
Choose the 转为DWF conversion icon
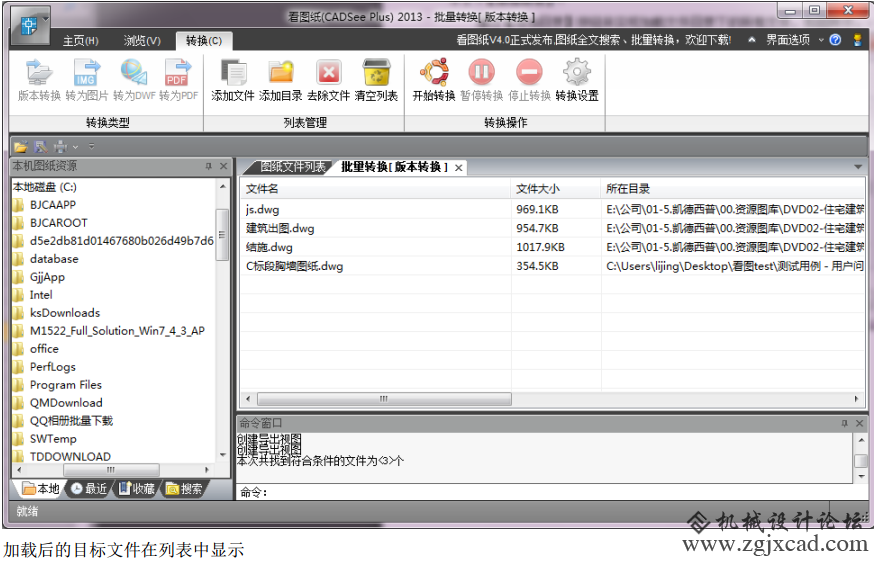point(134,80)
